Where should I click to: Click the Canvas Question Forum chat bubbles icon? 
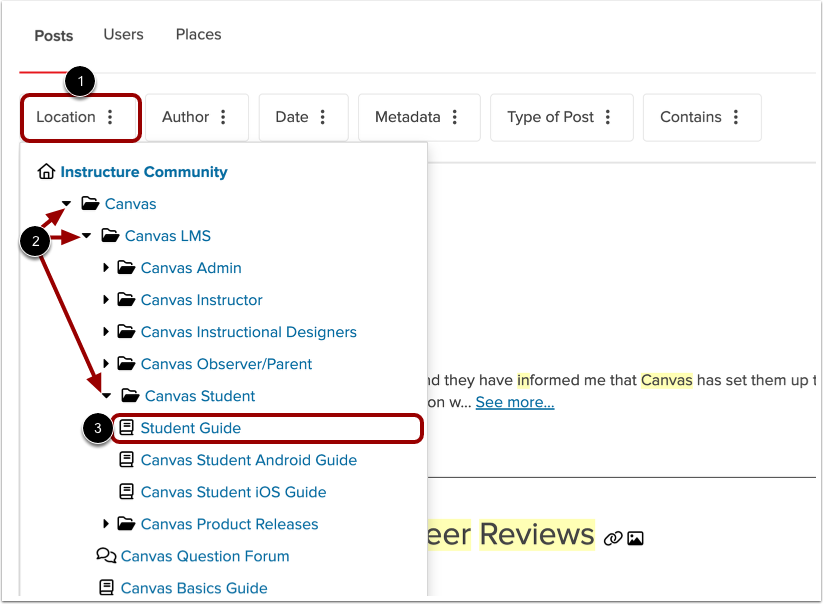(107, 555)
